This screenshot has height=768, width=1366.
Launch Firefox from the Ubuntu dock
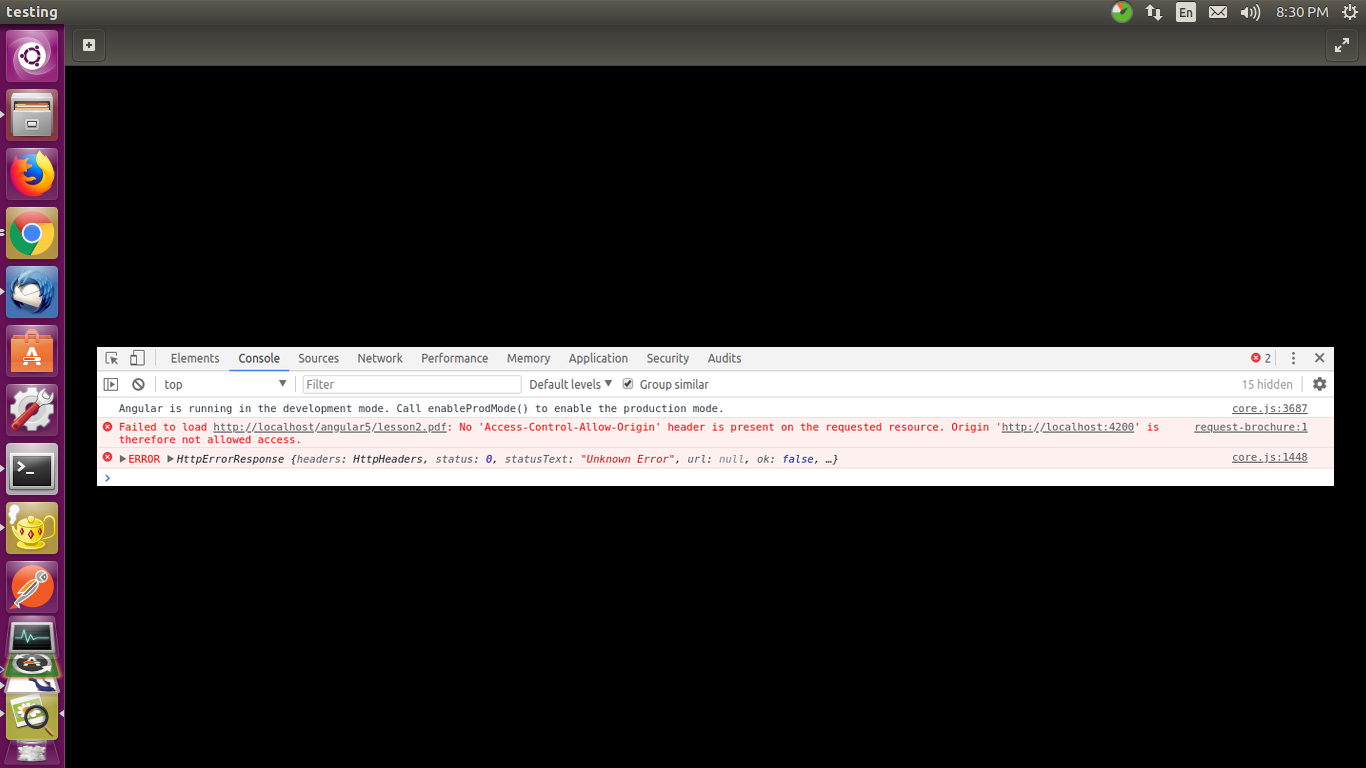click(32, 173)
